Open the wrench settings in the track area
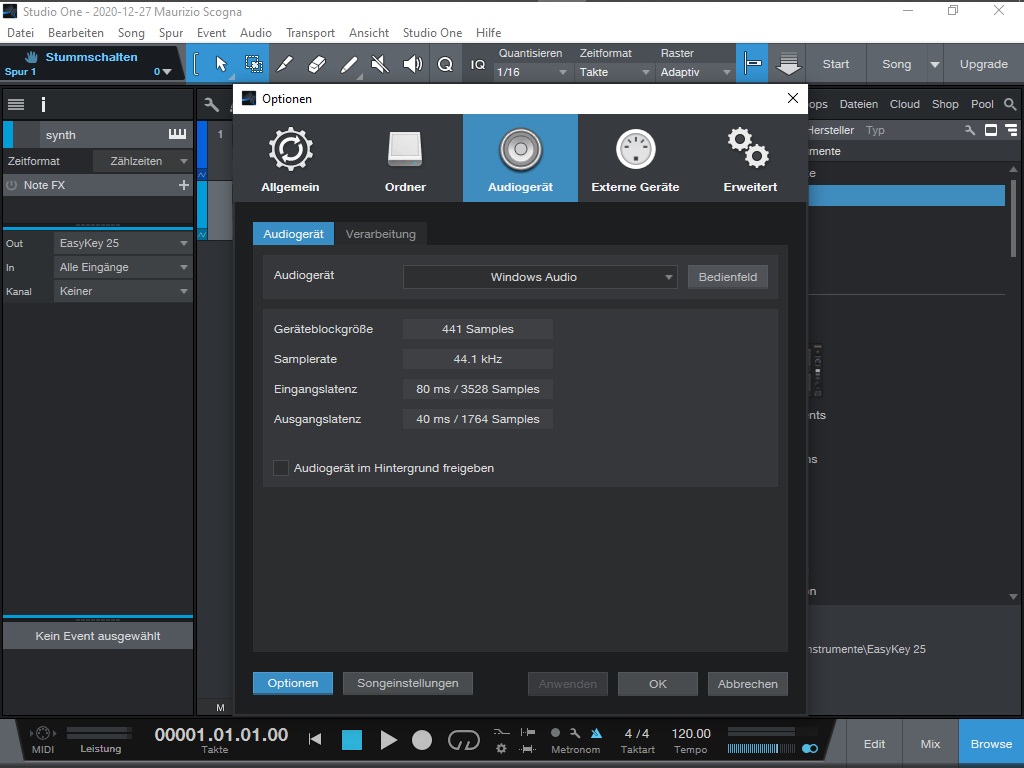 click(x=211, y=104)
